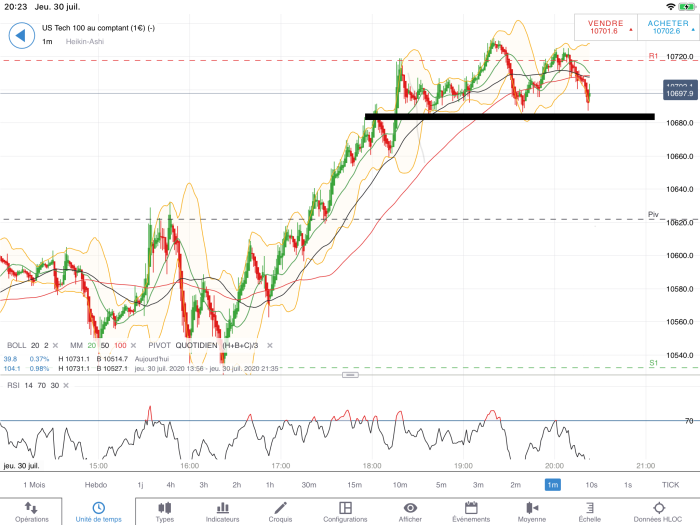
Task: Select the 2m time unit
Action: (516, 485)
